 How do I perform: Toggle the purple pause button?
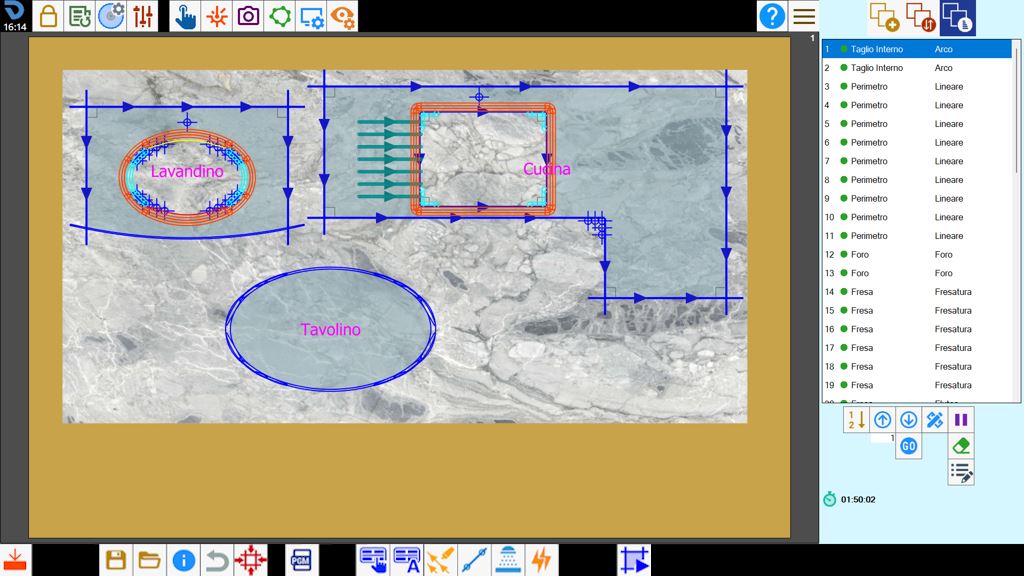click(x=961, y=419)
